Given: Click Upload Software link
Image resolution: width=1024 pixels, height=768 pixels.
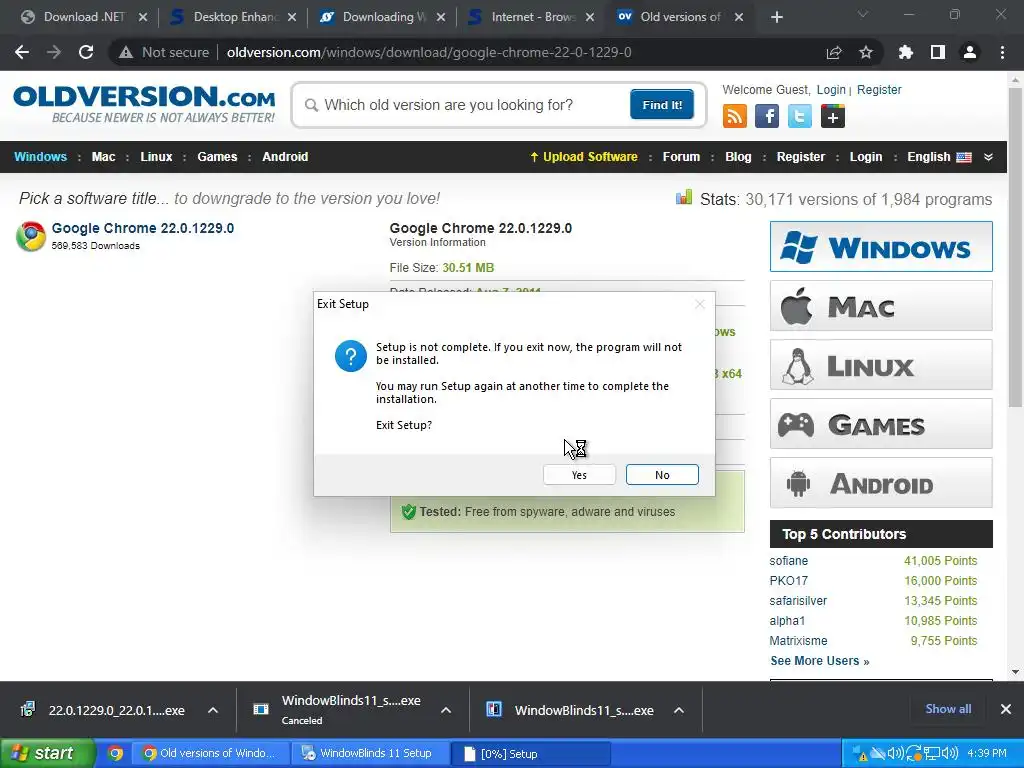Looking at the screenshot, I should pyautogui.click(x=583, y=157).
